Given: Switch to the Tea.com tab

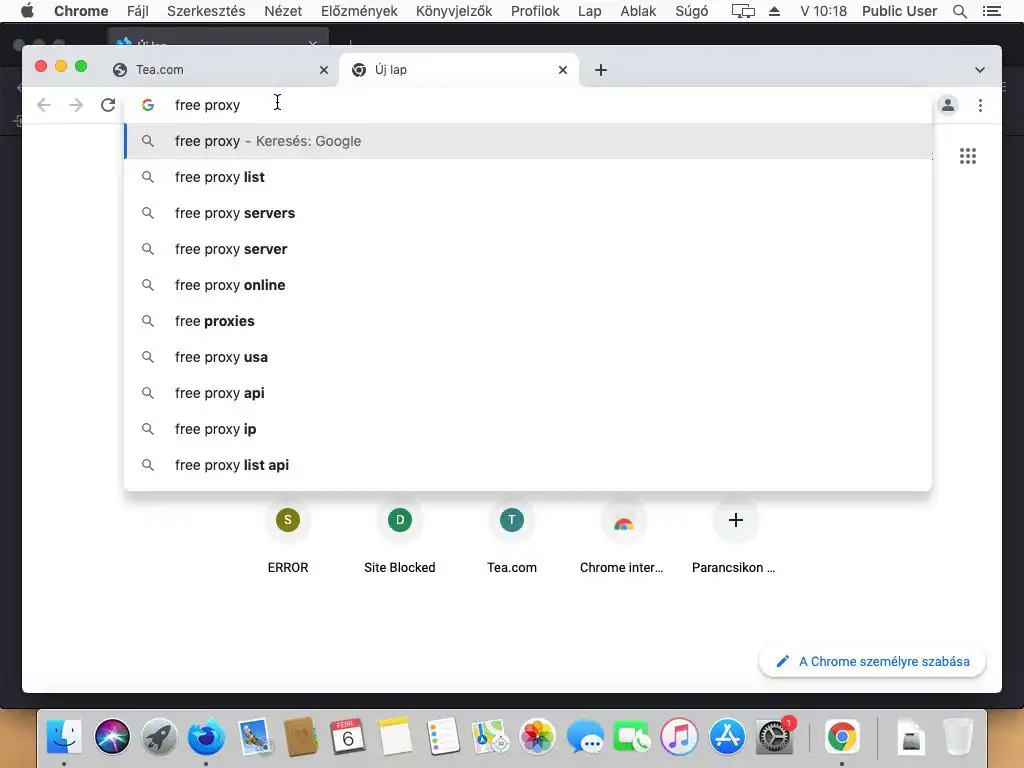Looking at the screenshot, I should pyautogui.click(x=219, y=70).
